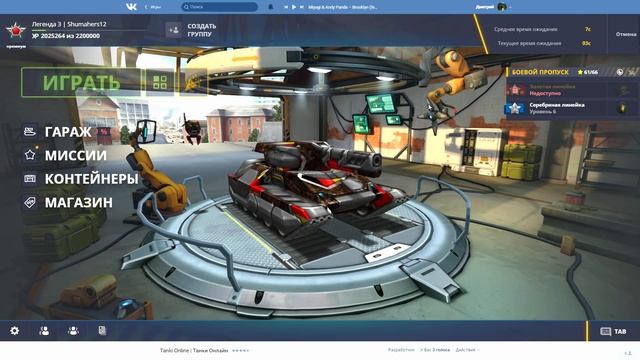Open the КОНТЕЙНЕРЫ containers menu

[91, 179]
